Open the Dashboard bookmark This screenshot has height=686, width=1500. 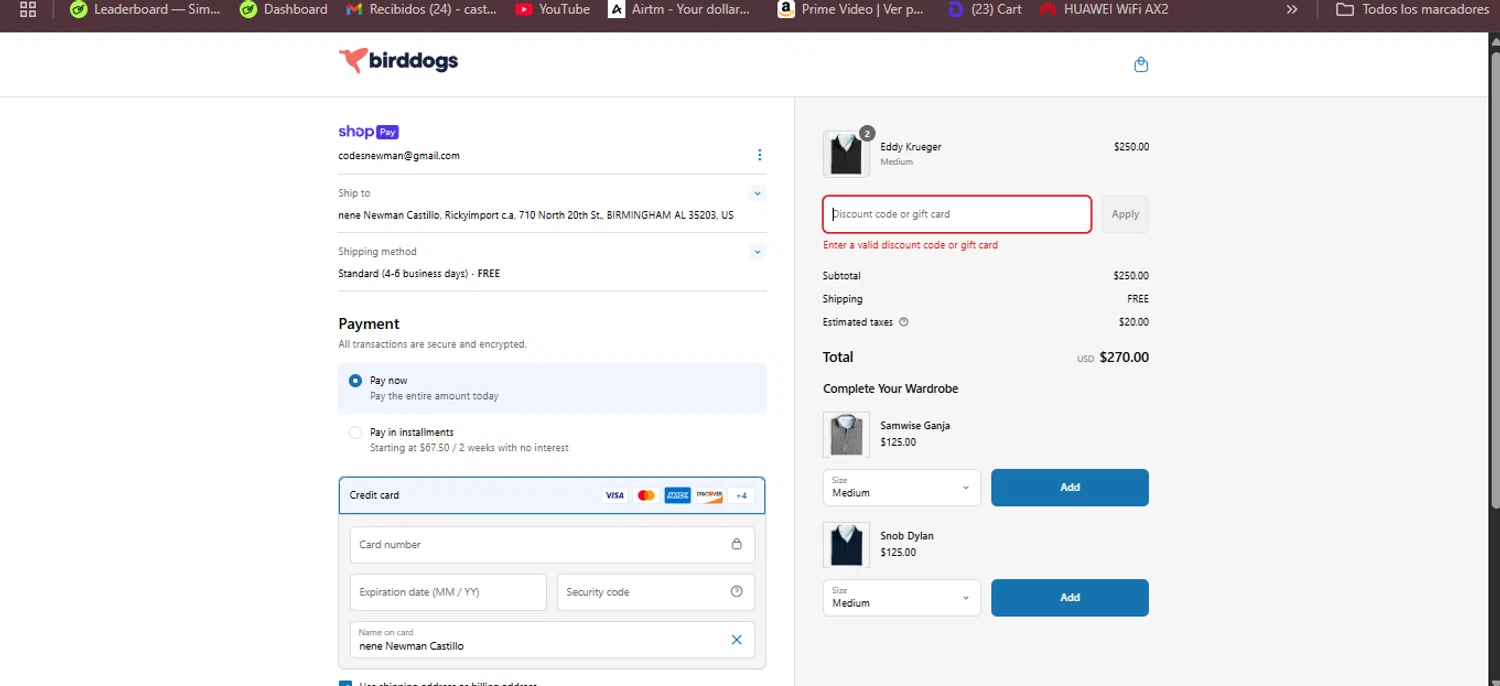(x=284, y=9)
